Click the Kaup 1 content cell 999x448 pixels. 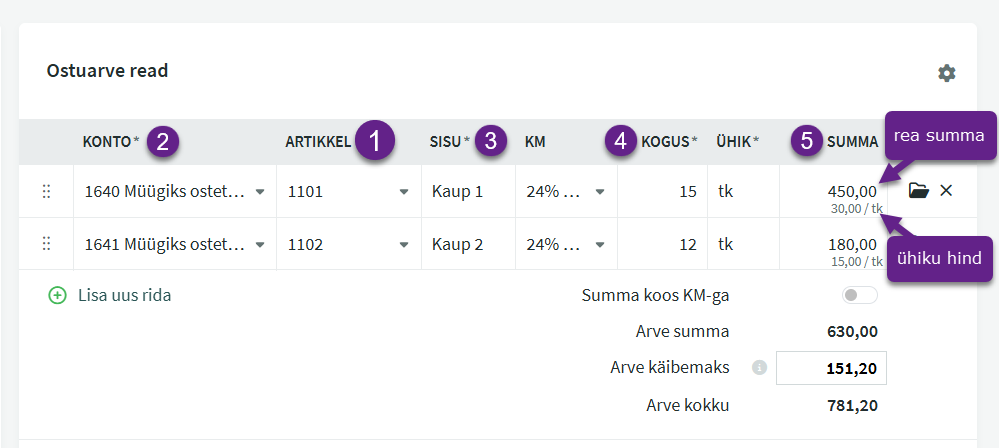coord(468,191)
